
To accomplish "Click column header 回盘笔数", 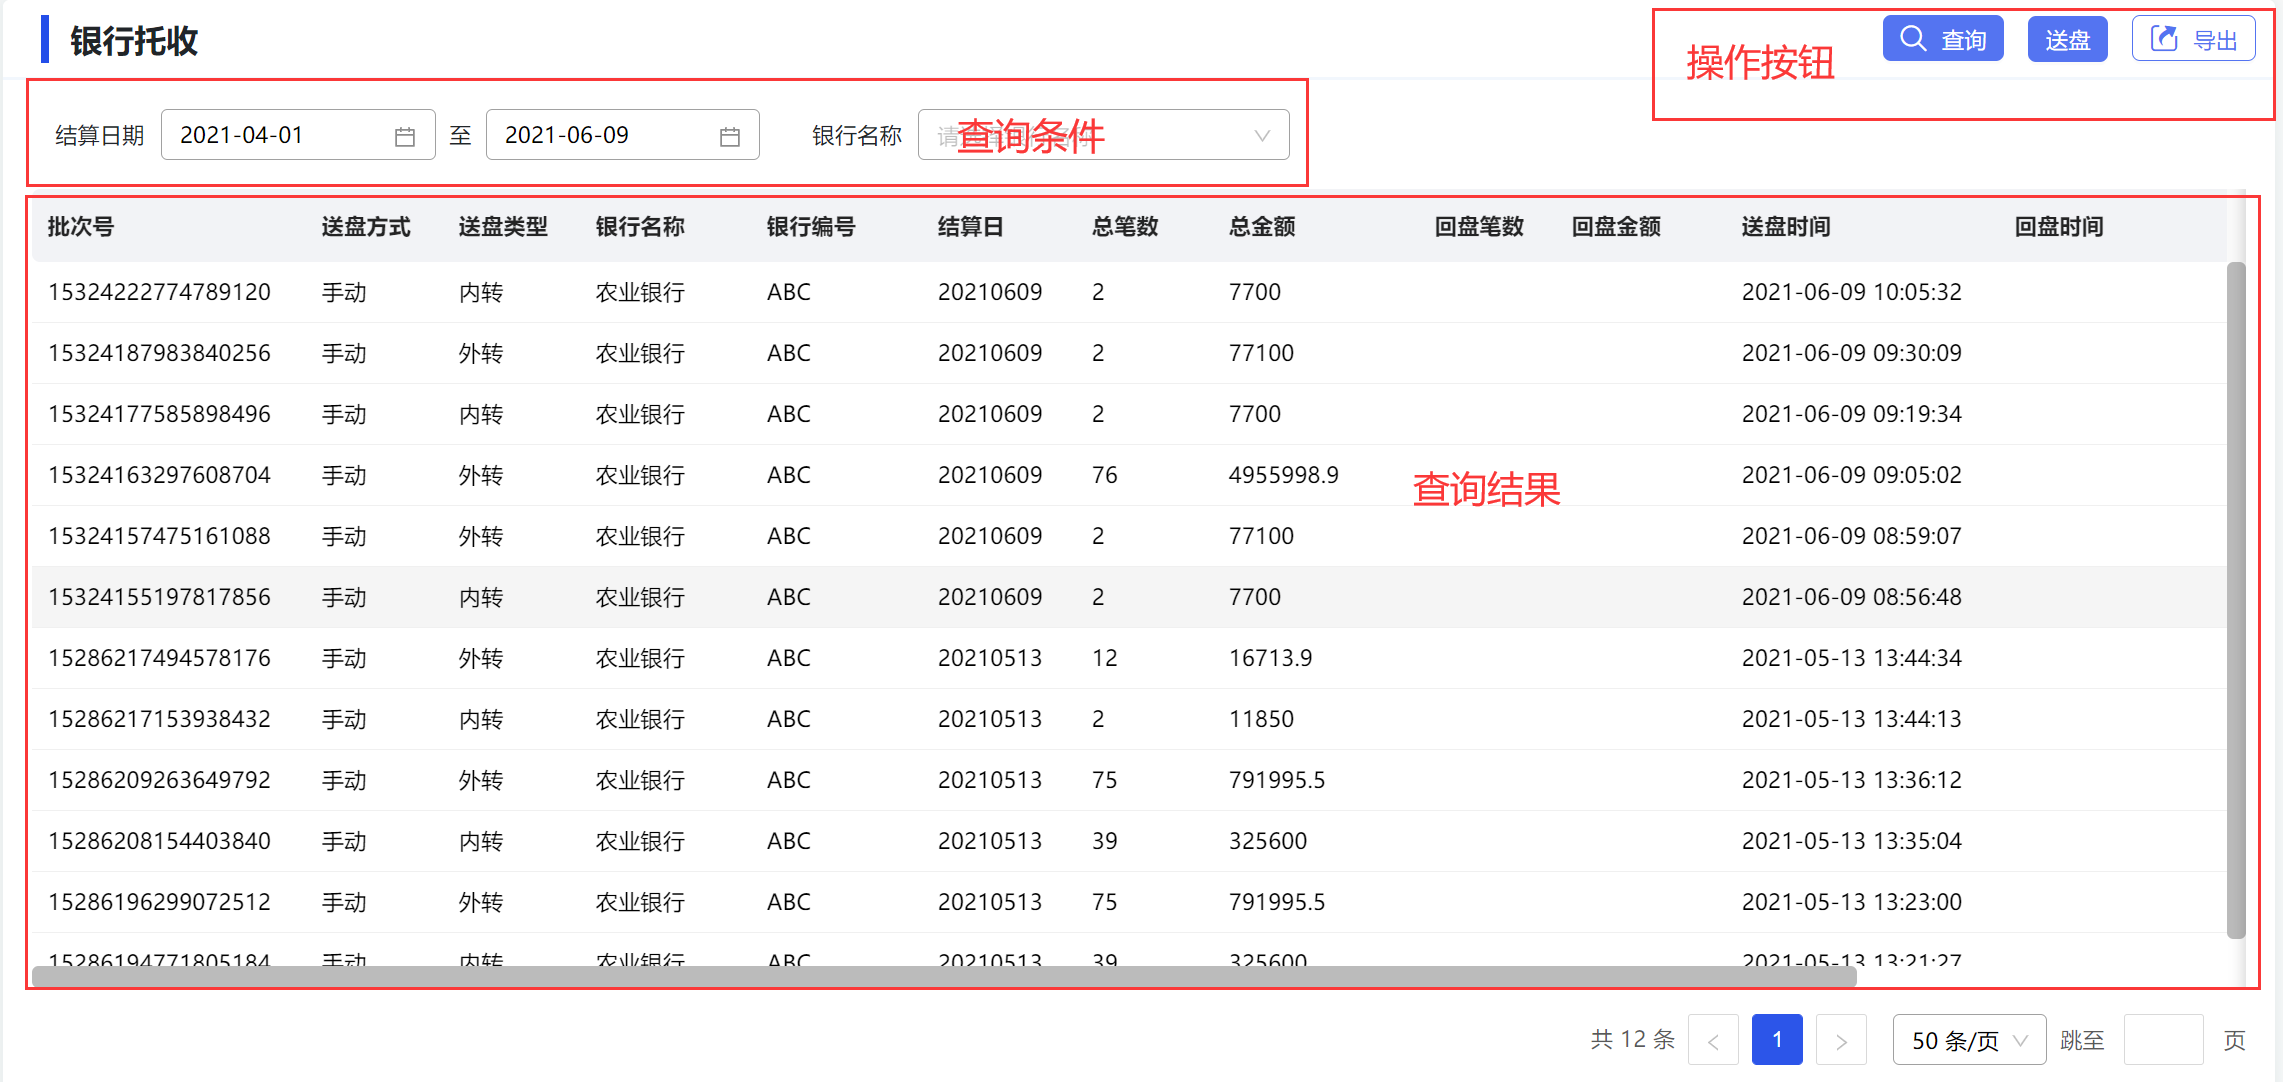I will coord(1479,227).
